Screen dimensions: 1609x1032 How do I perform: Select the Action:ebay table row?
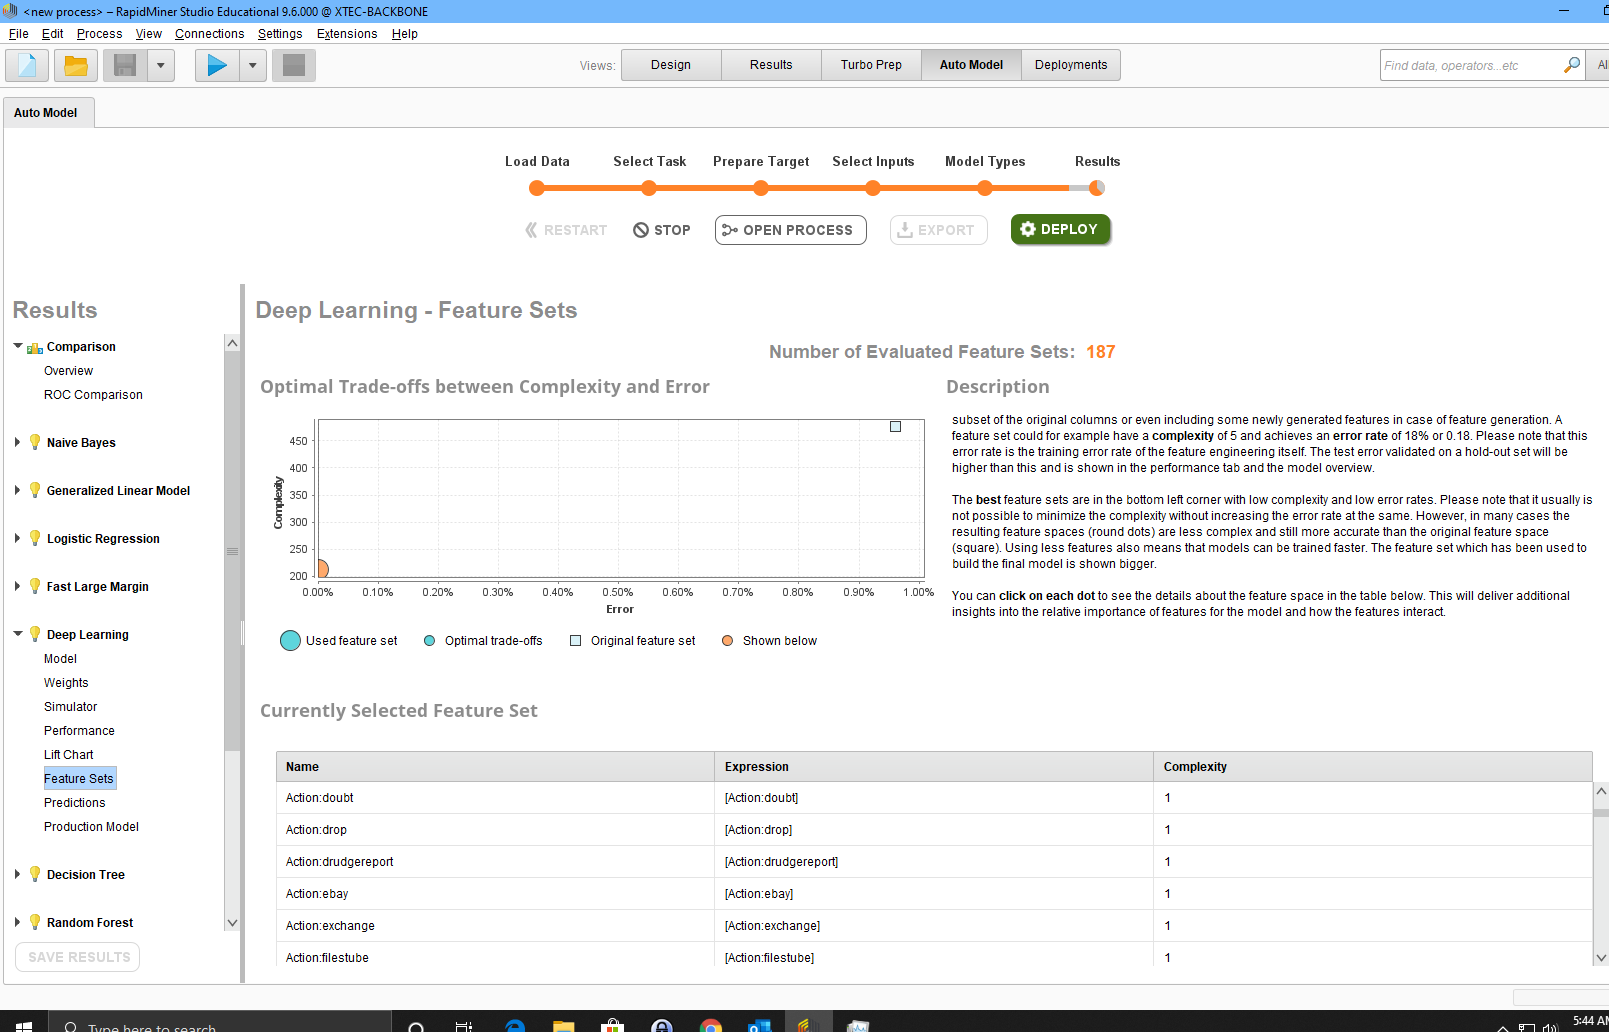(934, 894)
